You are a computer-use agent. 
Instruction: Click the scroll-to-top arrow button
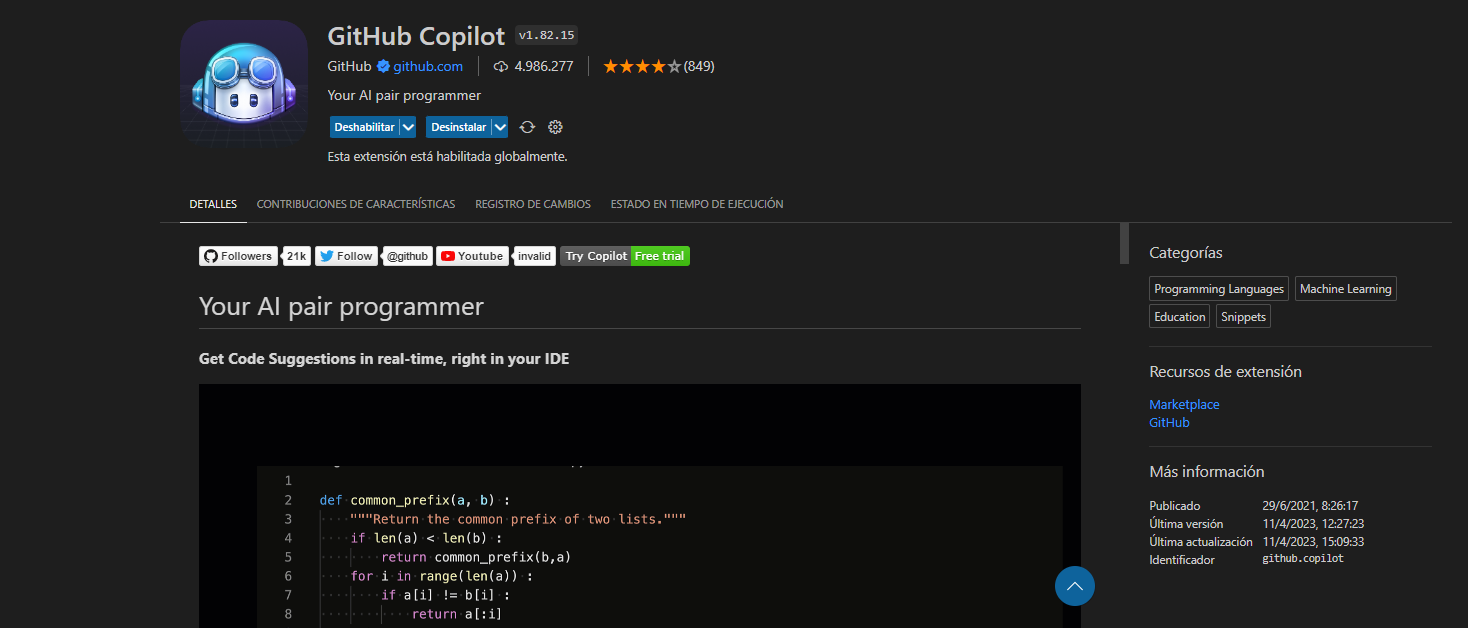click(1075, 586)
